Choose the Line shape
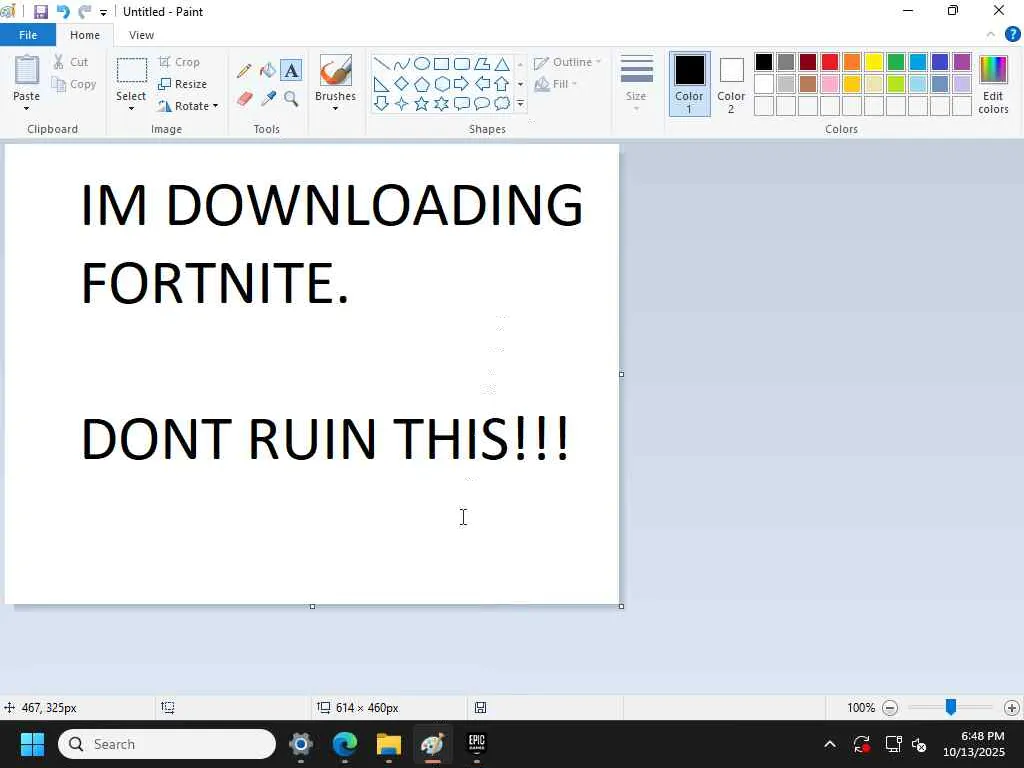This screenshot has height=768, width=1024. tap(382, 64)
